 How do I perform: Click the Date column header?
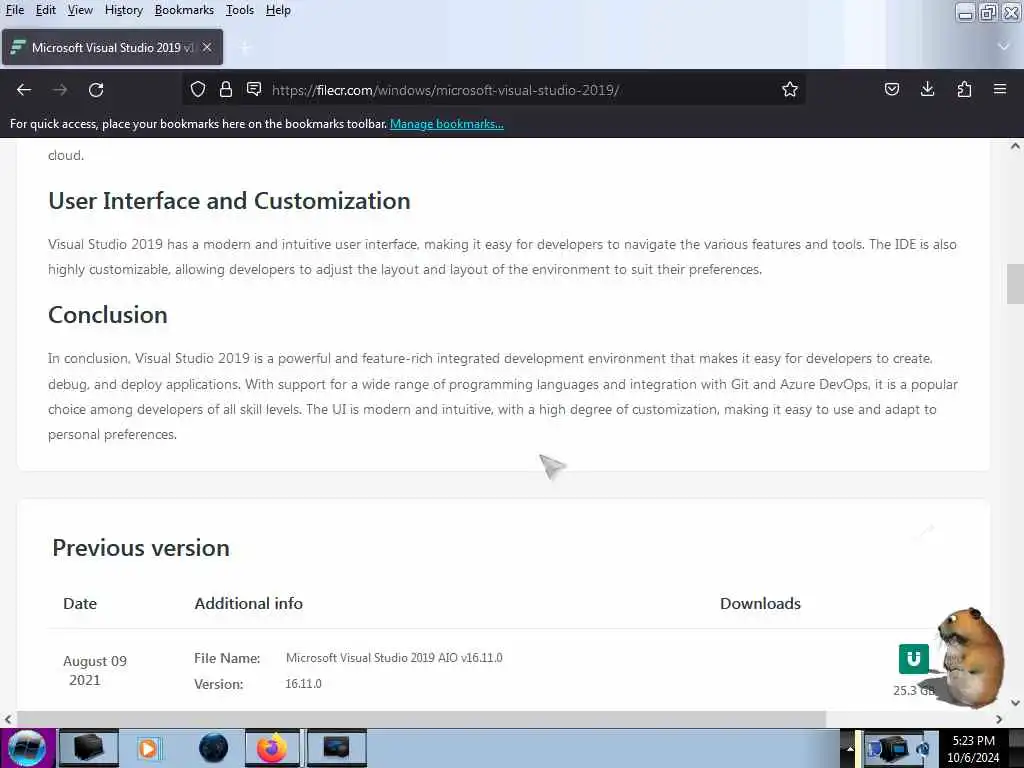click(80, 603)
